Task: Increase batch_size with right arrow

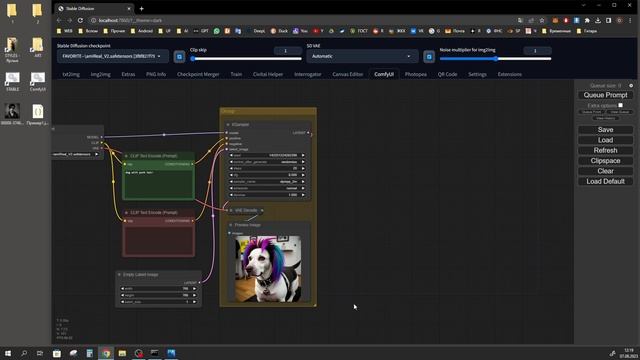Action: 194,302
